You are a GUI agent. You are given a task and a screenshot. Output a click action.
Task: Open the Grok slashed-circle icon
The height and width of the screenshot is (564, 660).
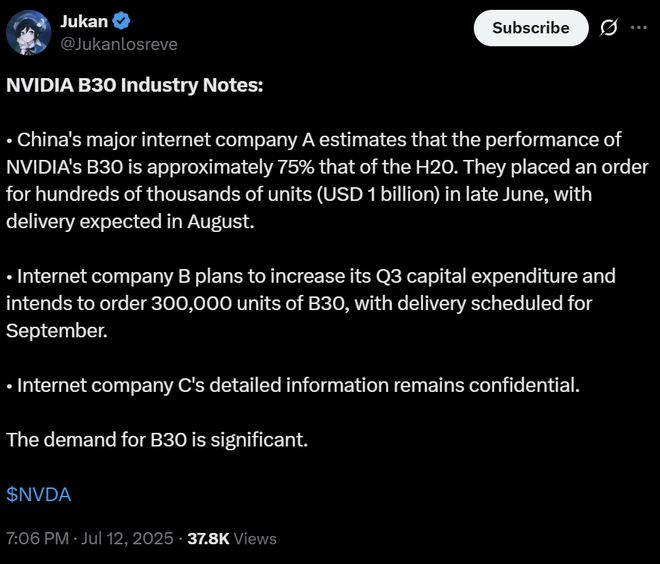tap(607, 28)
